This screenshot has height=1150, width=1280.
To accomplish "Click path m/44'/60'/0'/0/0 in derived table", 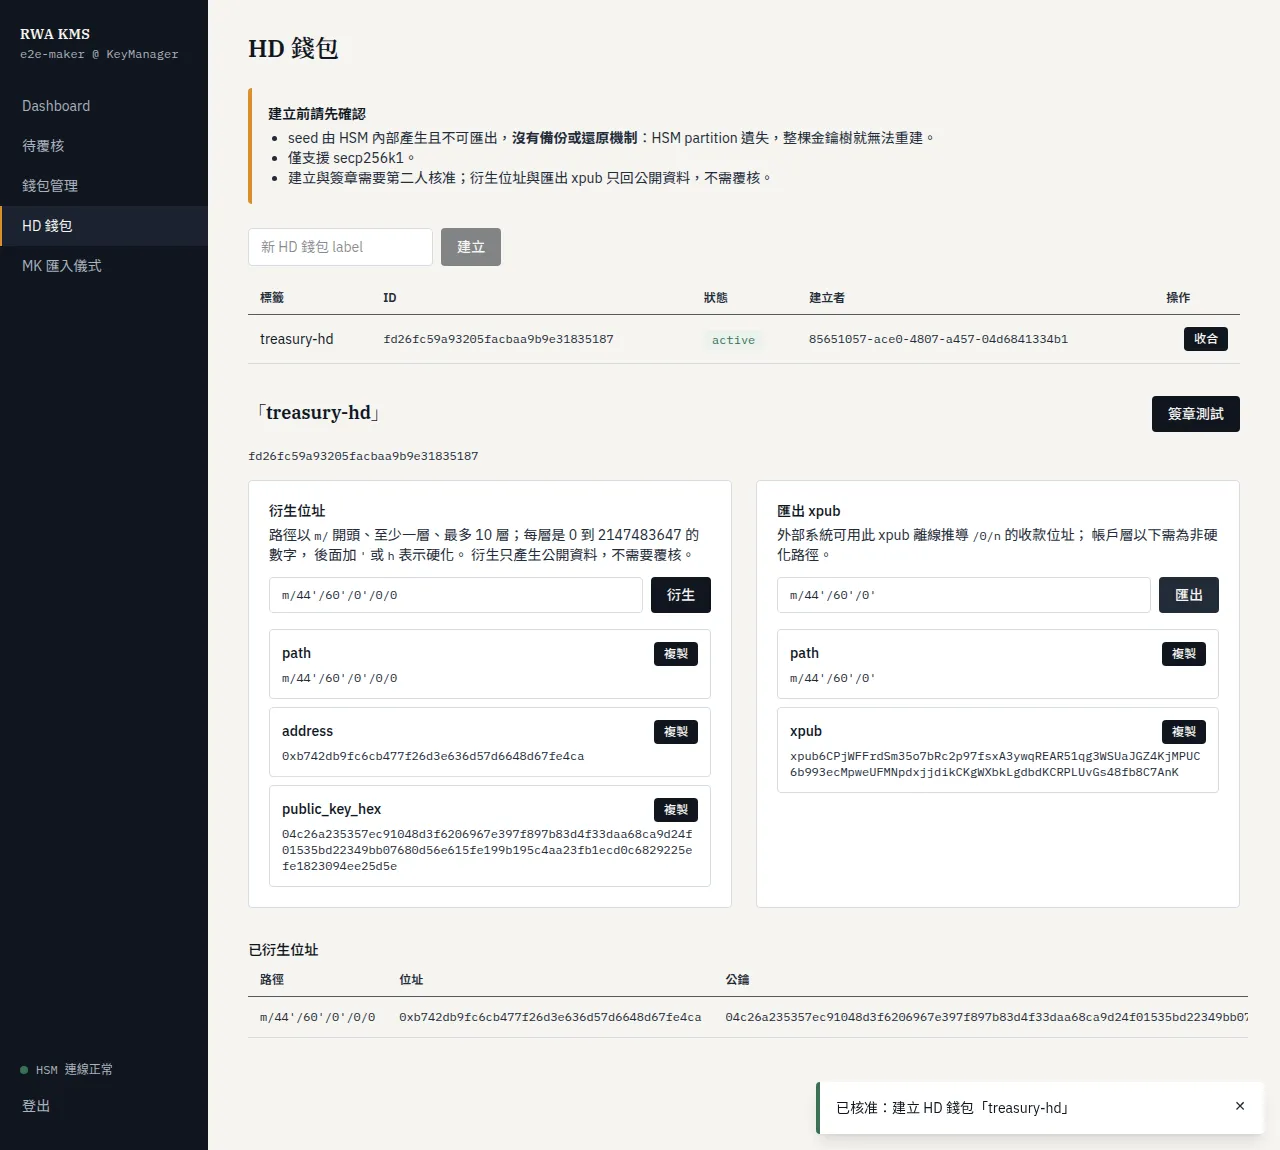I will (x=318, y=1017).
